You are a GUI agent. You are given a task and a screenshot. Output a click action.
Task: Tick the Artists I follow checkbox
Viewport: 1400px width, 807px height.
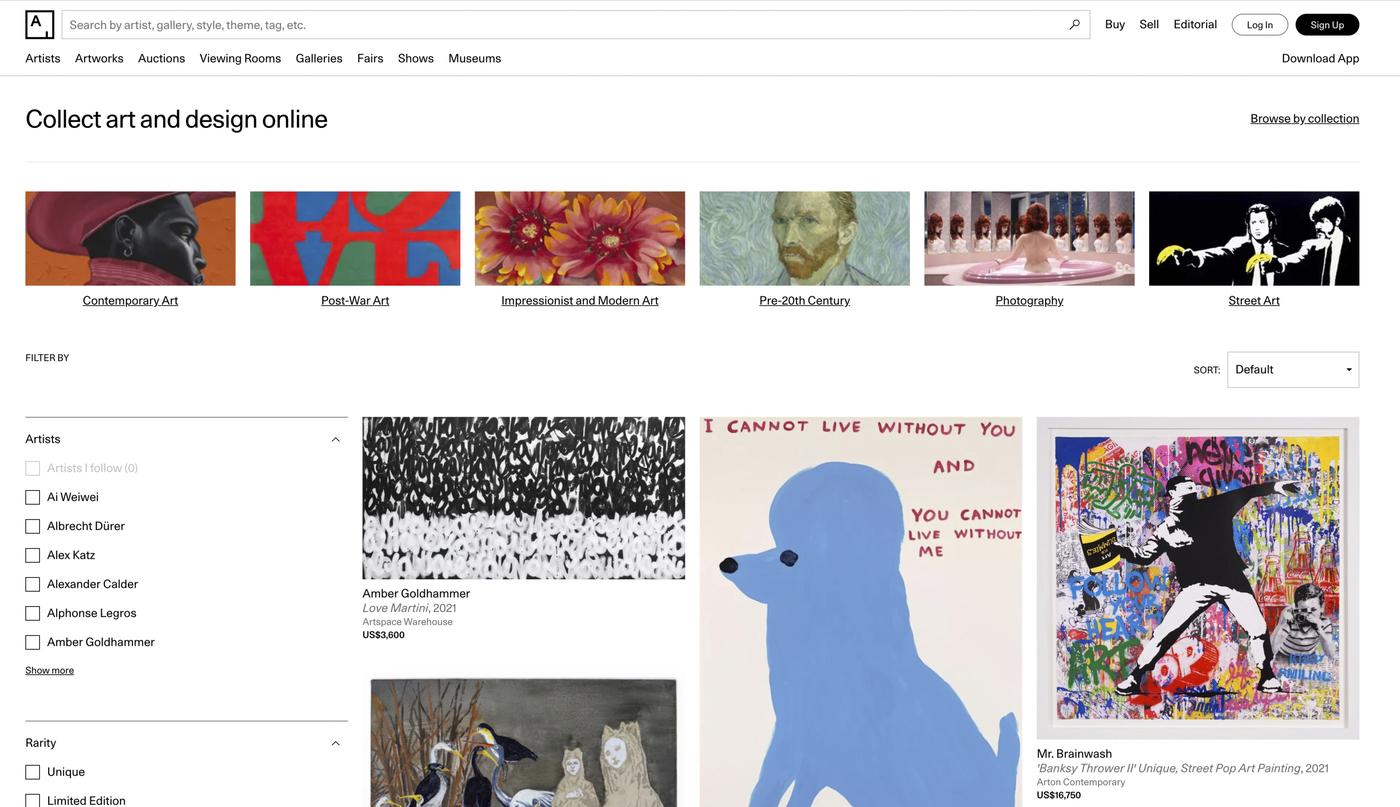[x=32, y=468]
